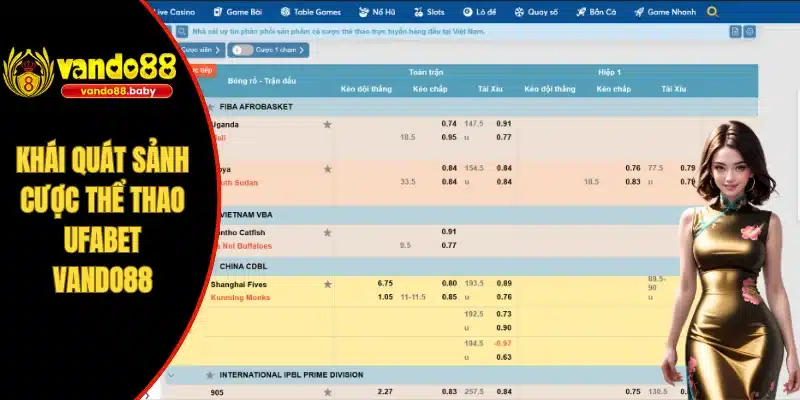The image size is (800, 400).
Task: Pick Shanghai Fives win odds 6.75
Action: 385,283
